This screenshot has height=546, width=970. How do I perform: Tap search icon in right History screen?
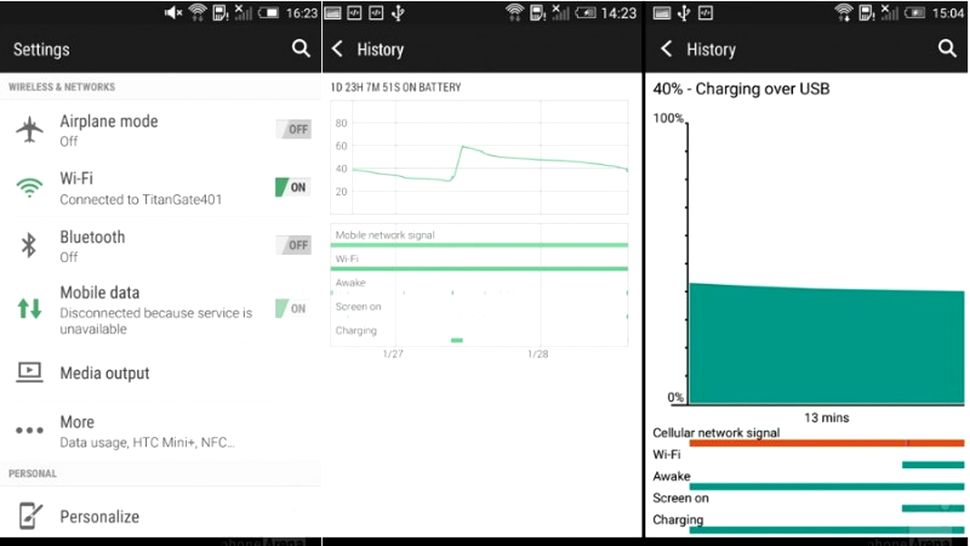947,48
